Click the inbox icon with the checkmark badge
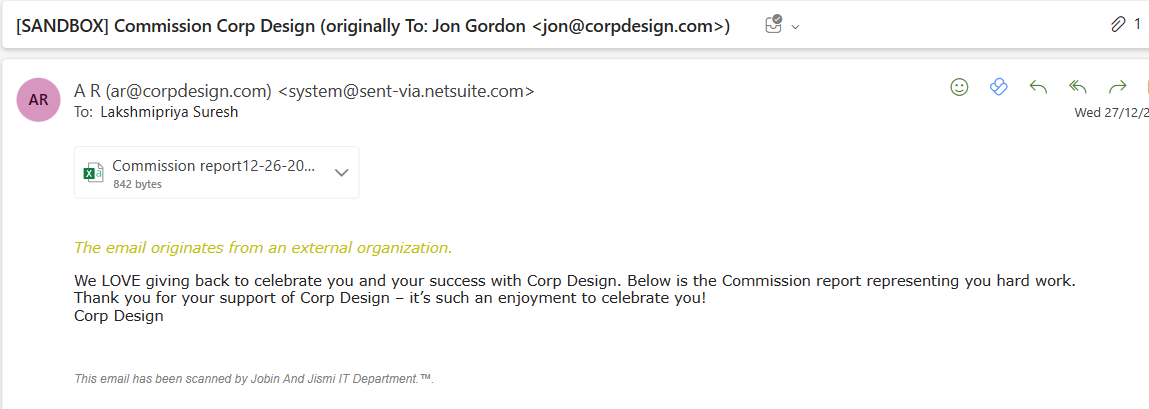Image resolution: width=1149 pixels, height=409 pixels. [x=773, y=26]
